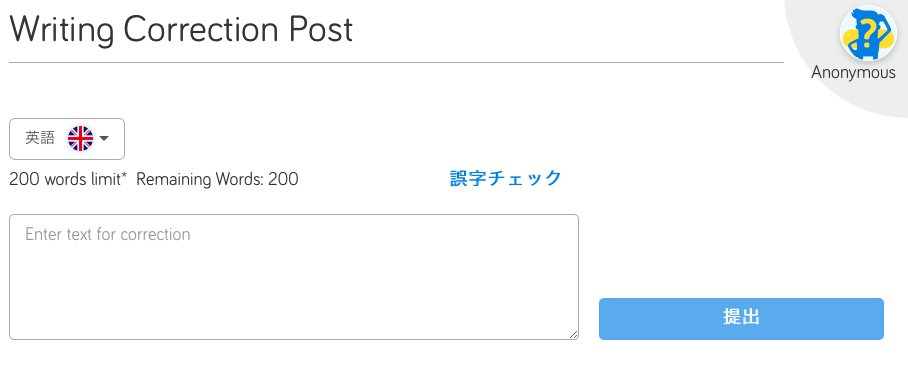Expand the language dropdown caret arrow
Screen dimensions: 908x365
coord(104,138)
